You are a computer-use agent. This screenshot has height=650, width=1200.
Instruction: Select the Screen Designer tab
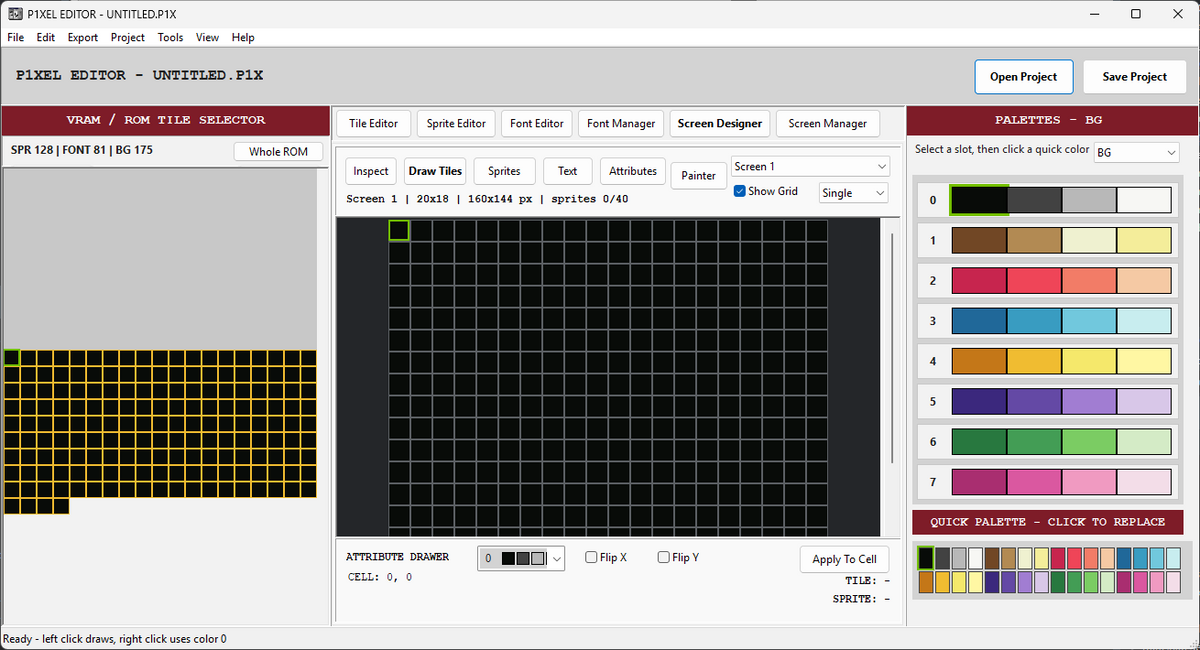pos(719,123)
